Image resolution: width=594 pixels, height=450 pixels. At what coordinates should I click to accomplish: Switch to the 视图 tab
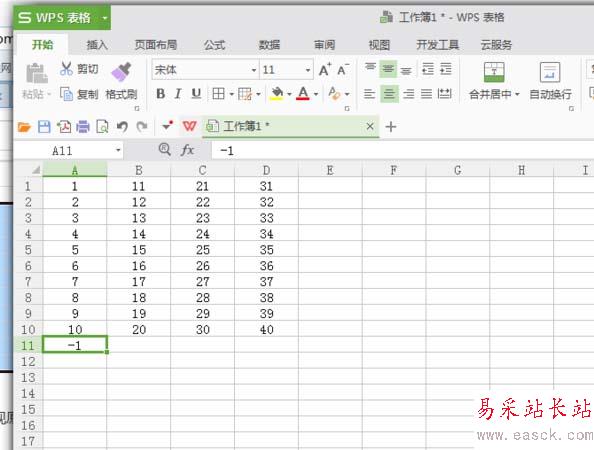[x=379, y=45]
